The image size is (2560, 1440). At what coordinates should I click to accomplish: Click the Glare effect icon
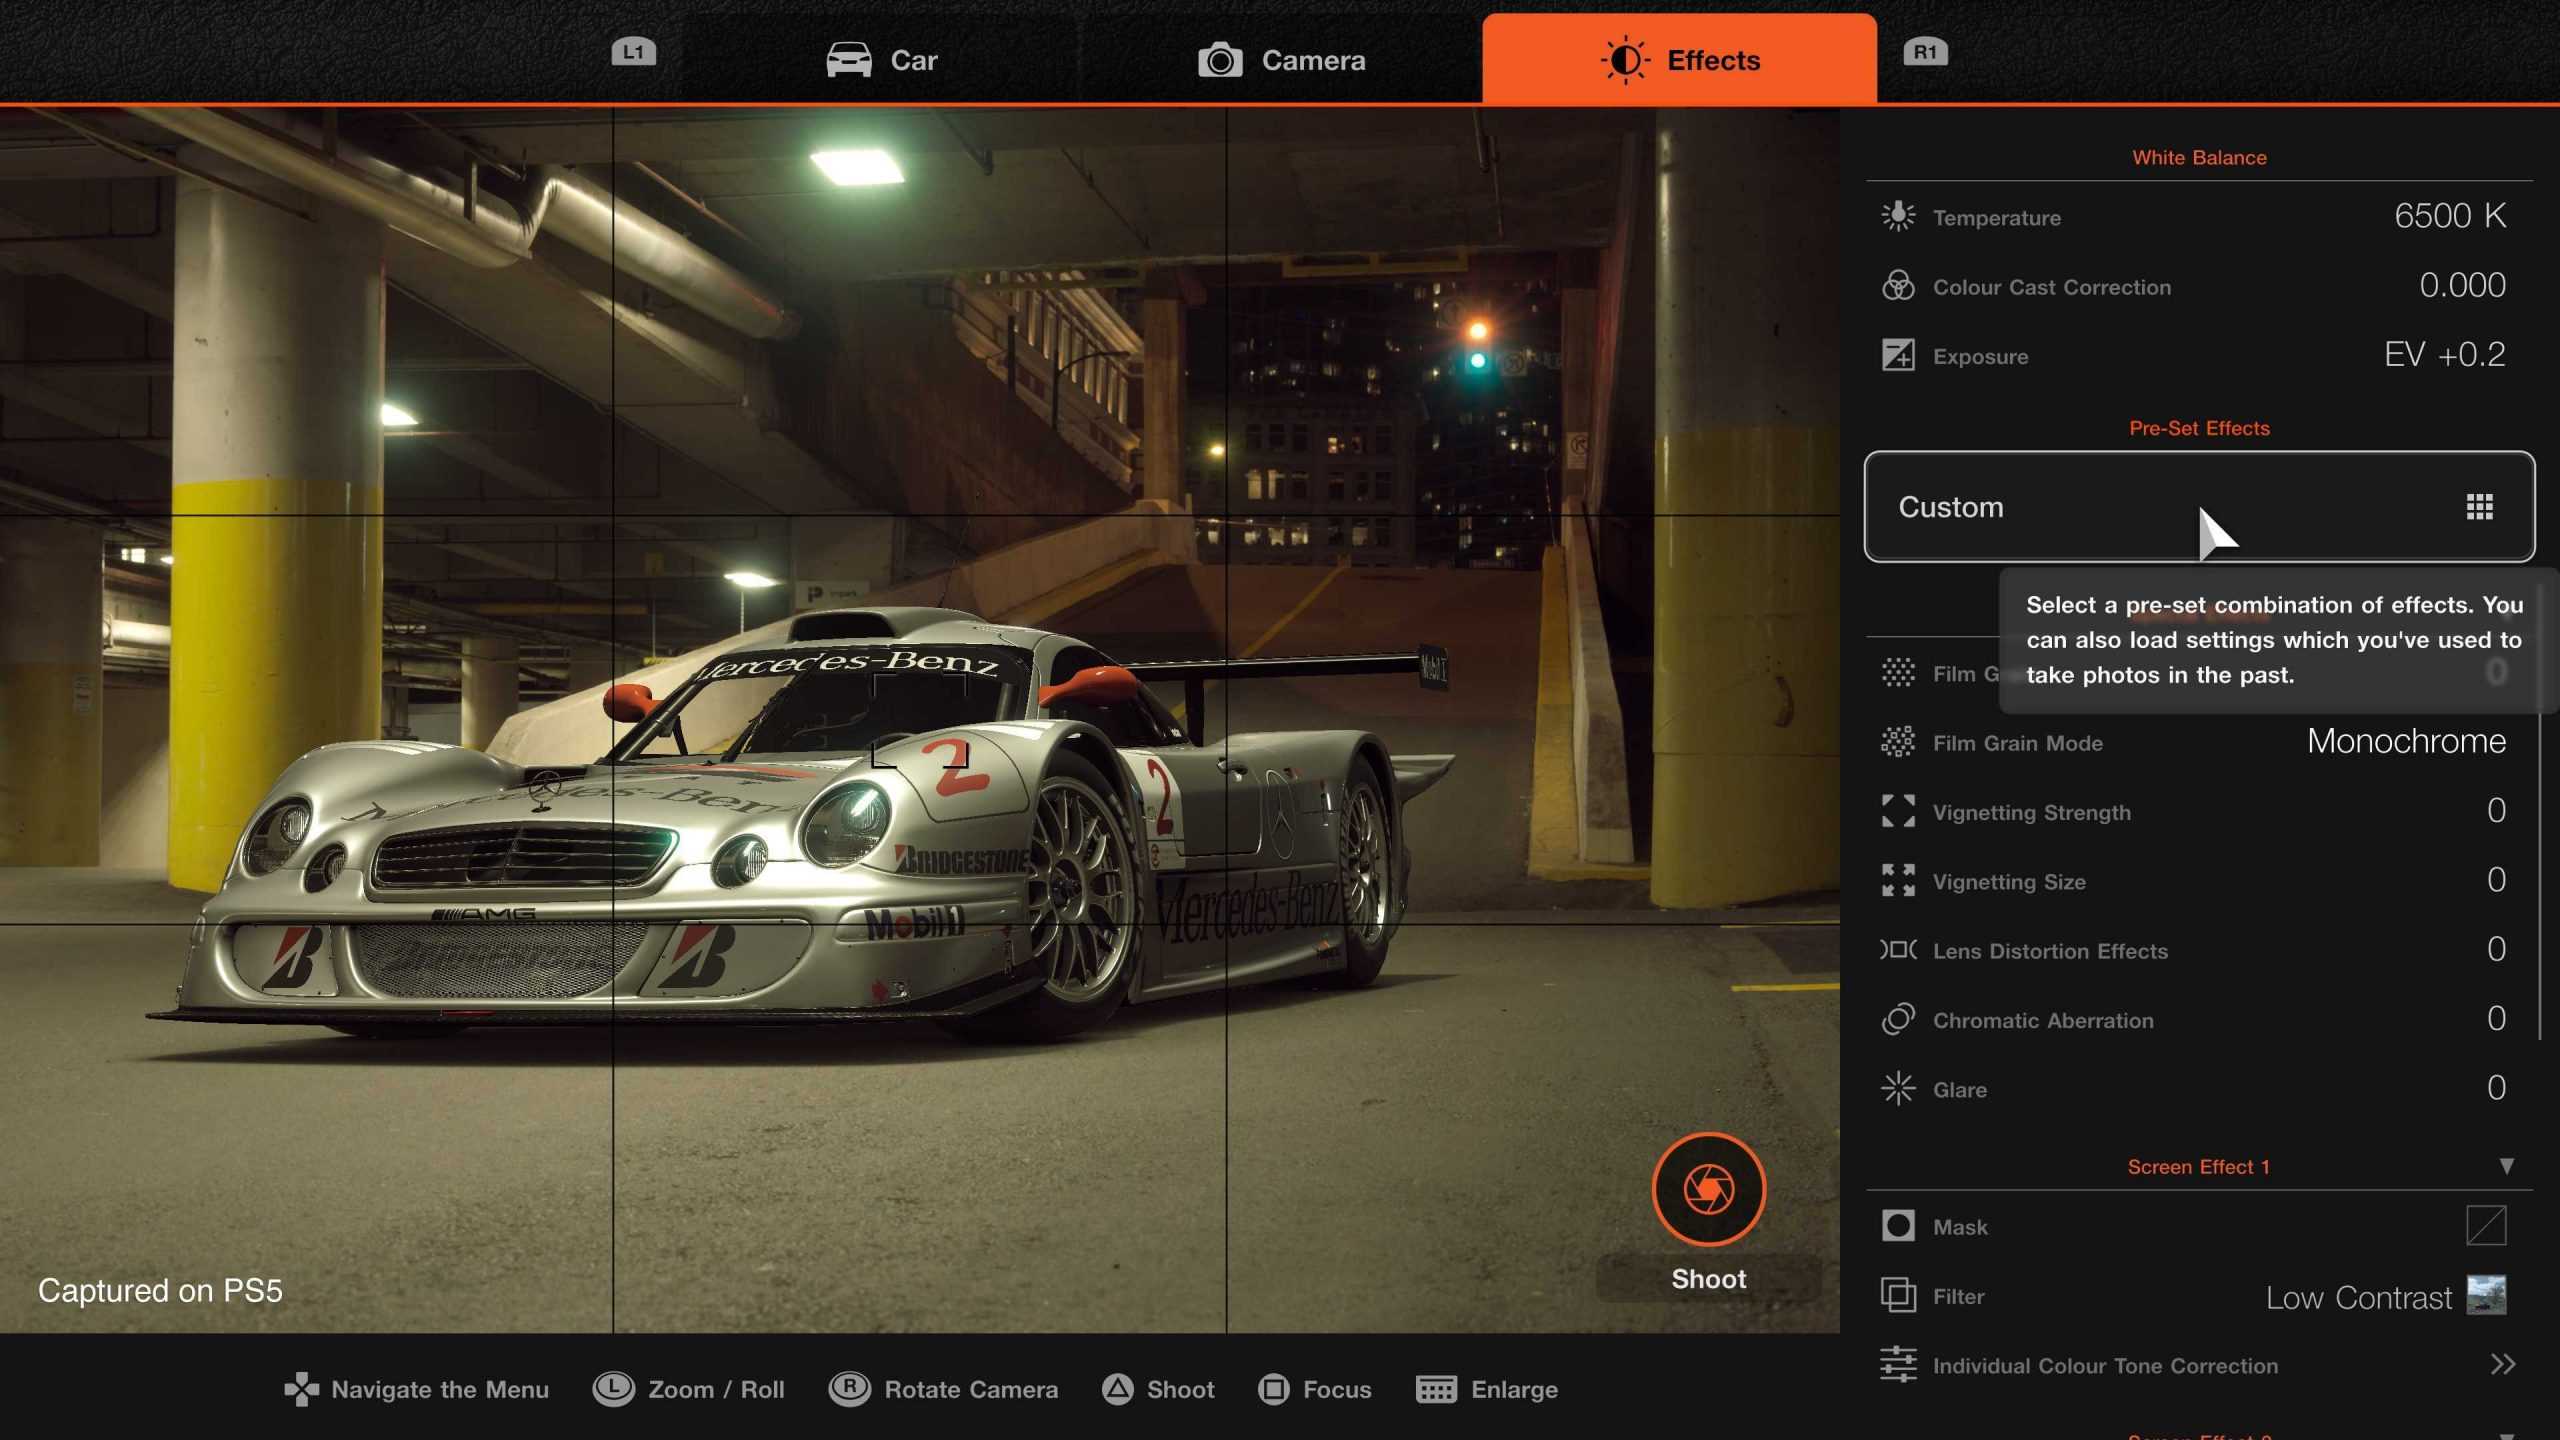pyautogui.click(x=1897, y=1088)
